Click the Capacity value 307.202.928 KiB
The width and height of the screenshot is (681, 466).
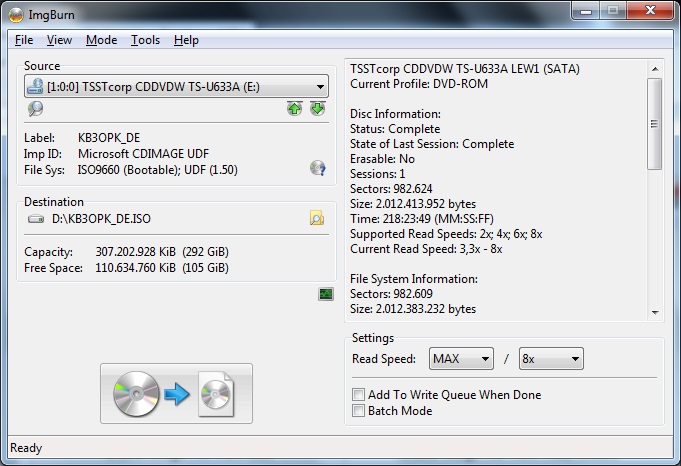pyautogui.click(x=136, y=252)
